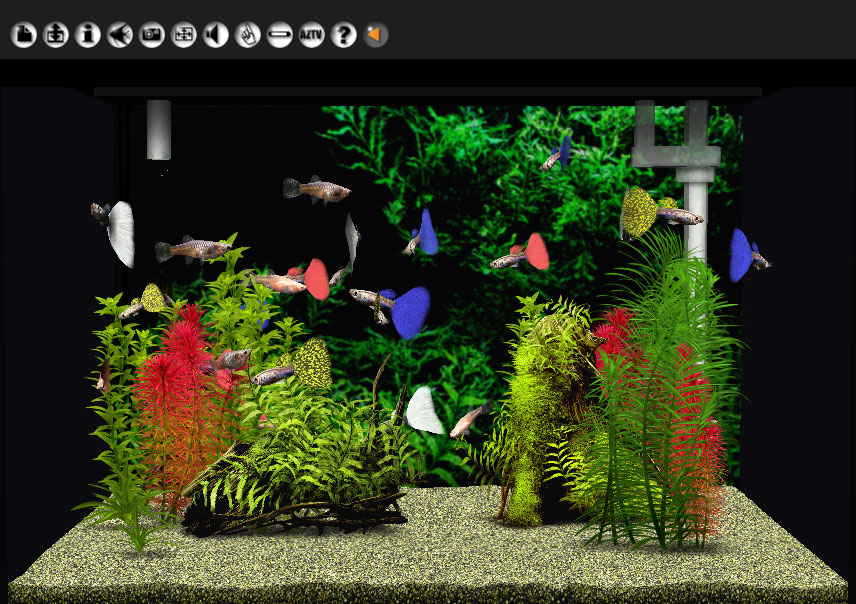The image size is (856, 604).
Task: Open help with the question mark icon
Action: pyautogui.click(x=344, y=35)
